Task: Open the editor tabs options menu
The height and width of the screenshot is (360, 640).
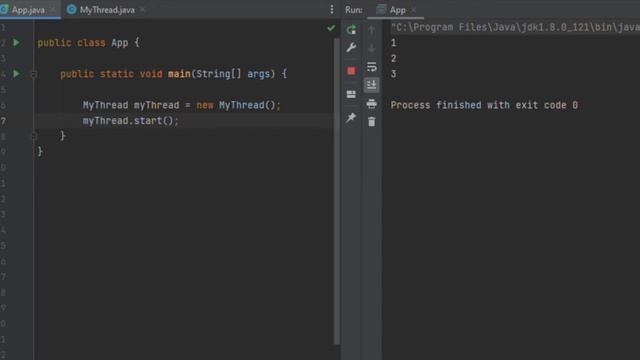Action: pos(332,9)
